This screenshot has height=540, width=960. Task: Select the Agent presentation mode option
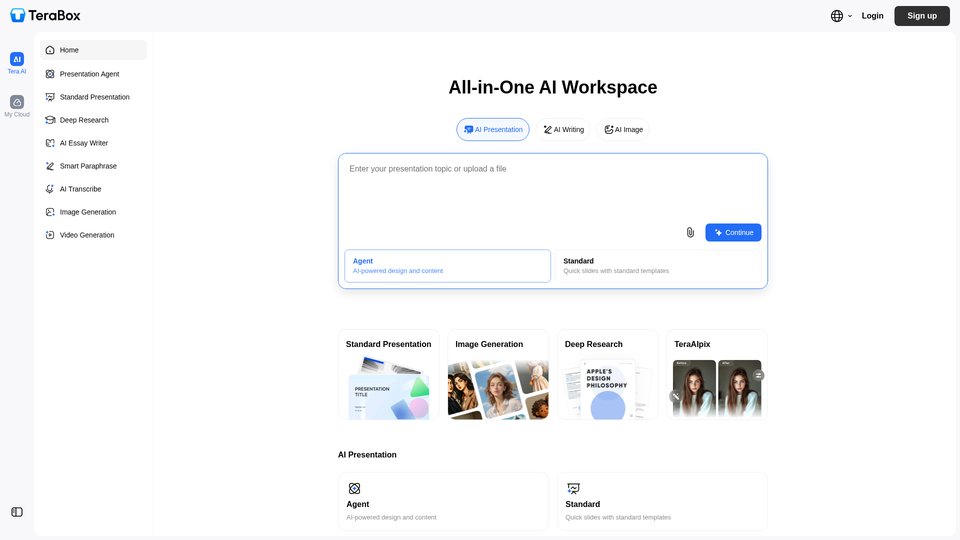click(x=447, y=266)
